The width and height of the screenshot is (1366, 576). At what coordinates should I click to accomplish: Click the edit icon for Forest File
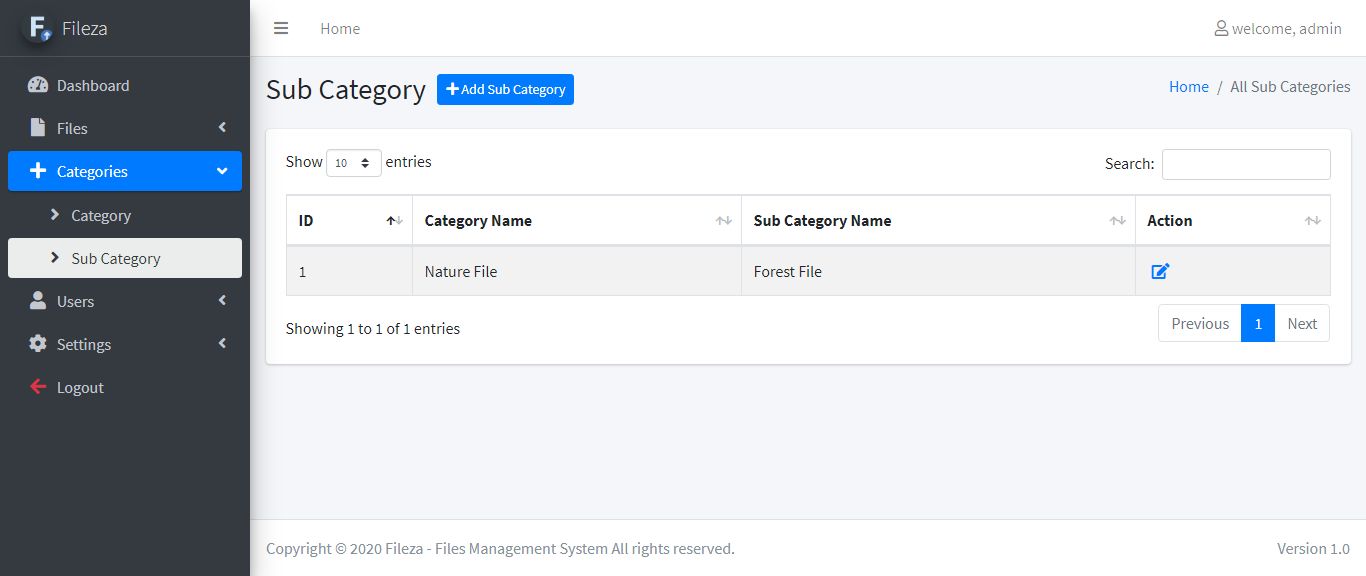coord(1160,271)
